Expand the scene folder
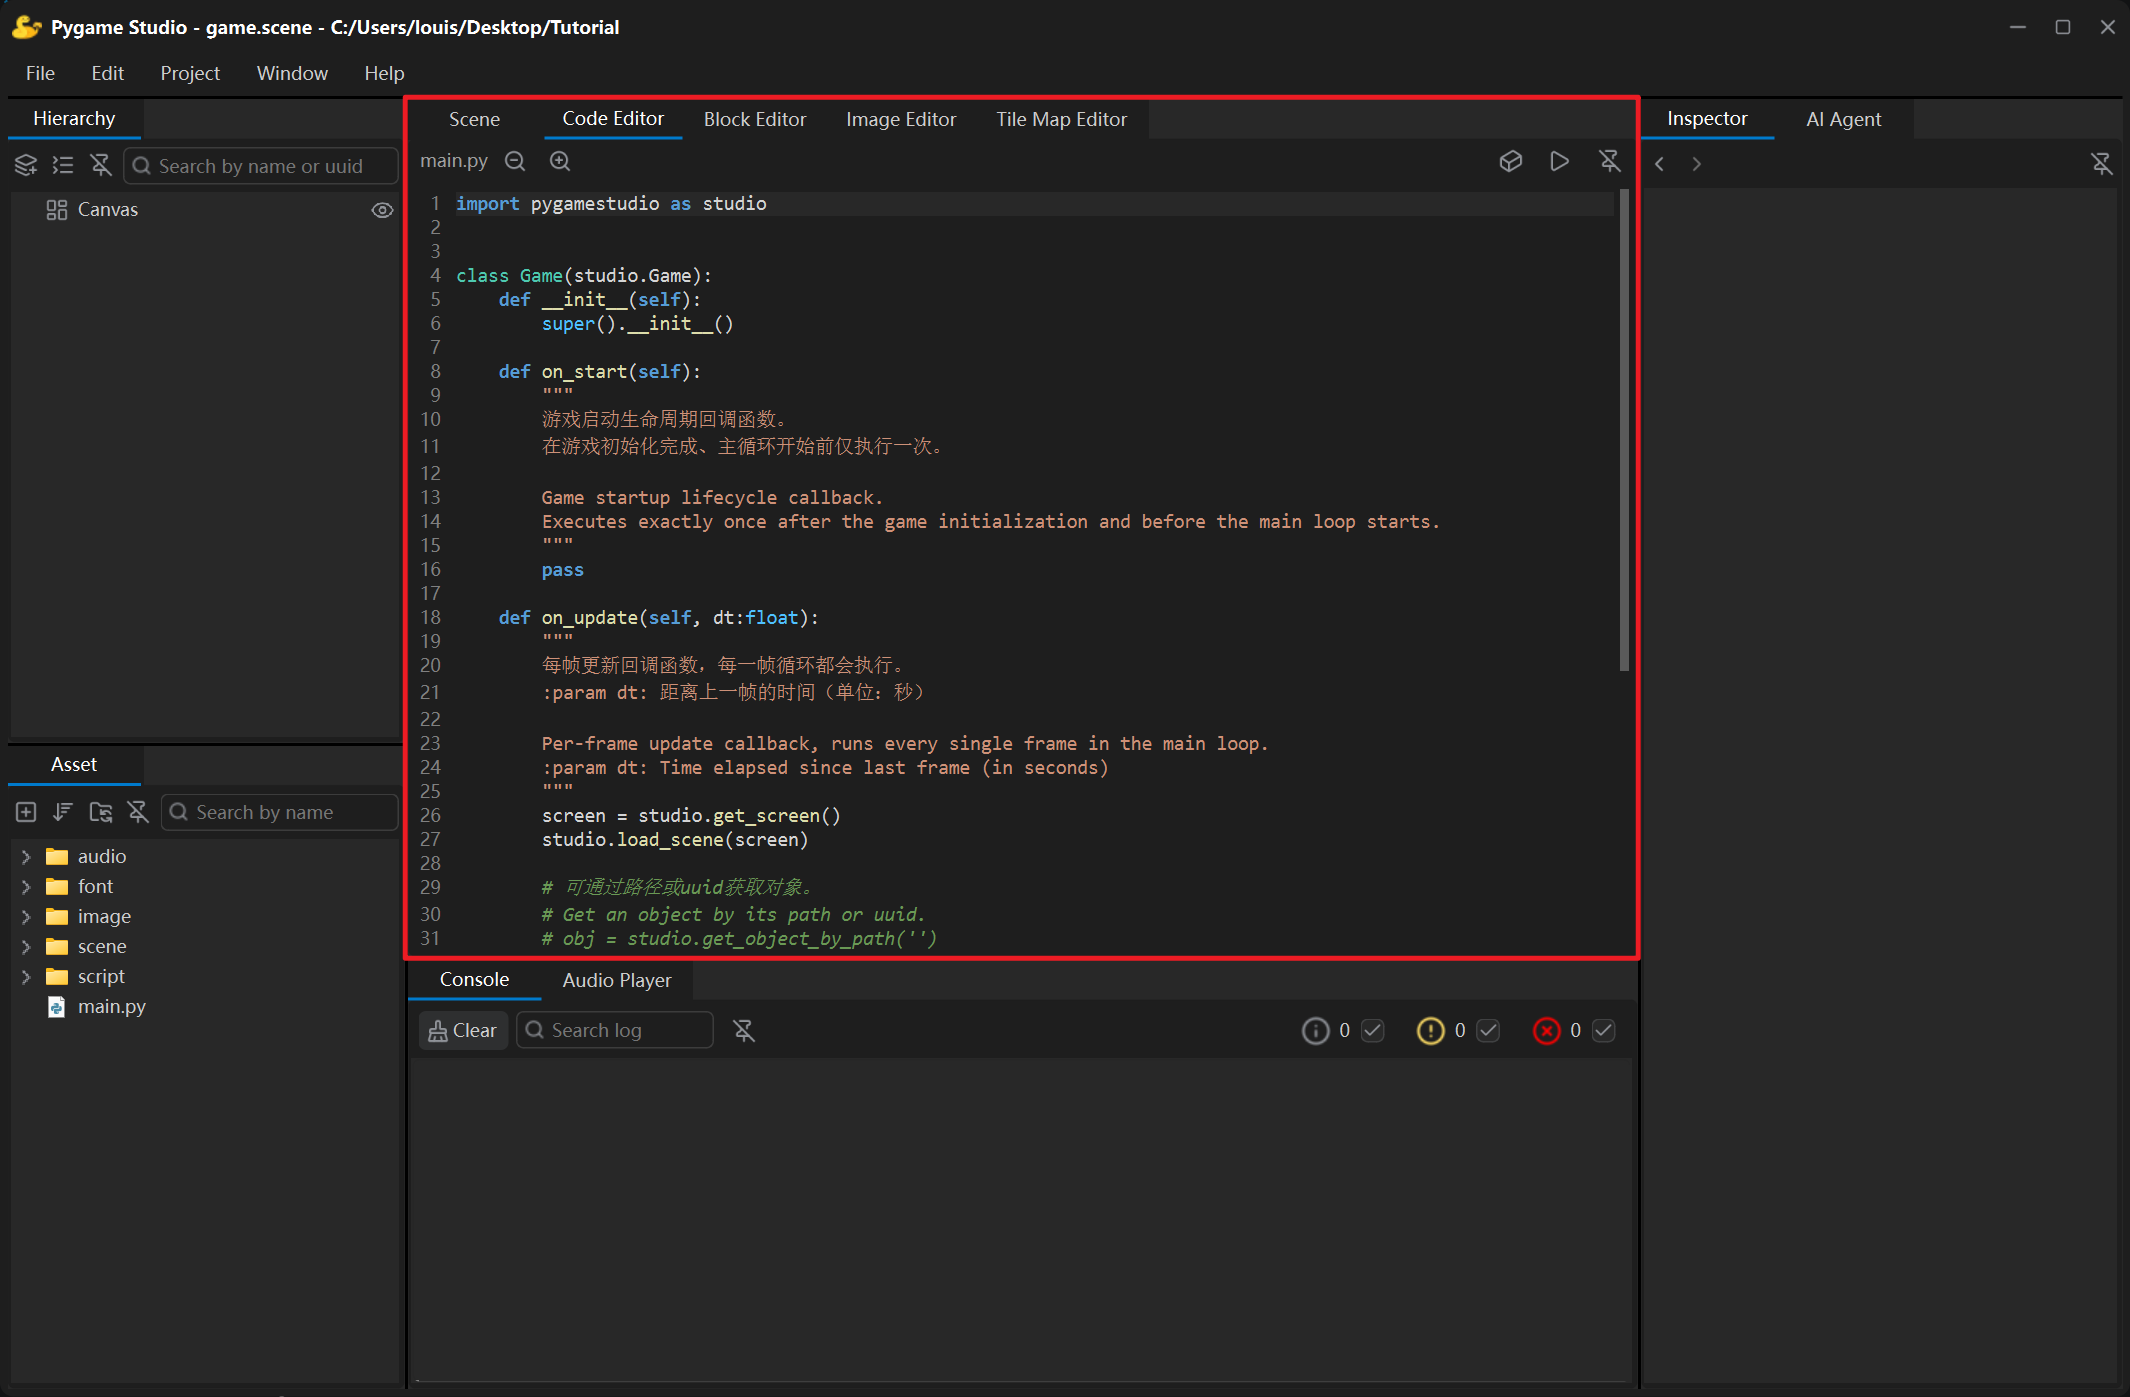Screen dimensions: 2130x1397 click(x=26, y=947)
